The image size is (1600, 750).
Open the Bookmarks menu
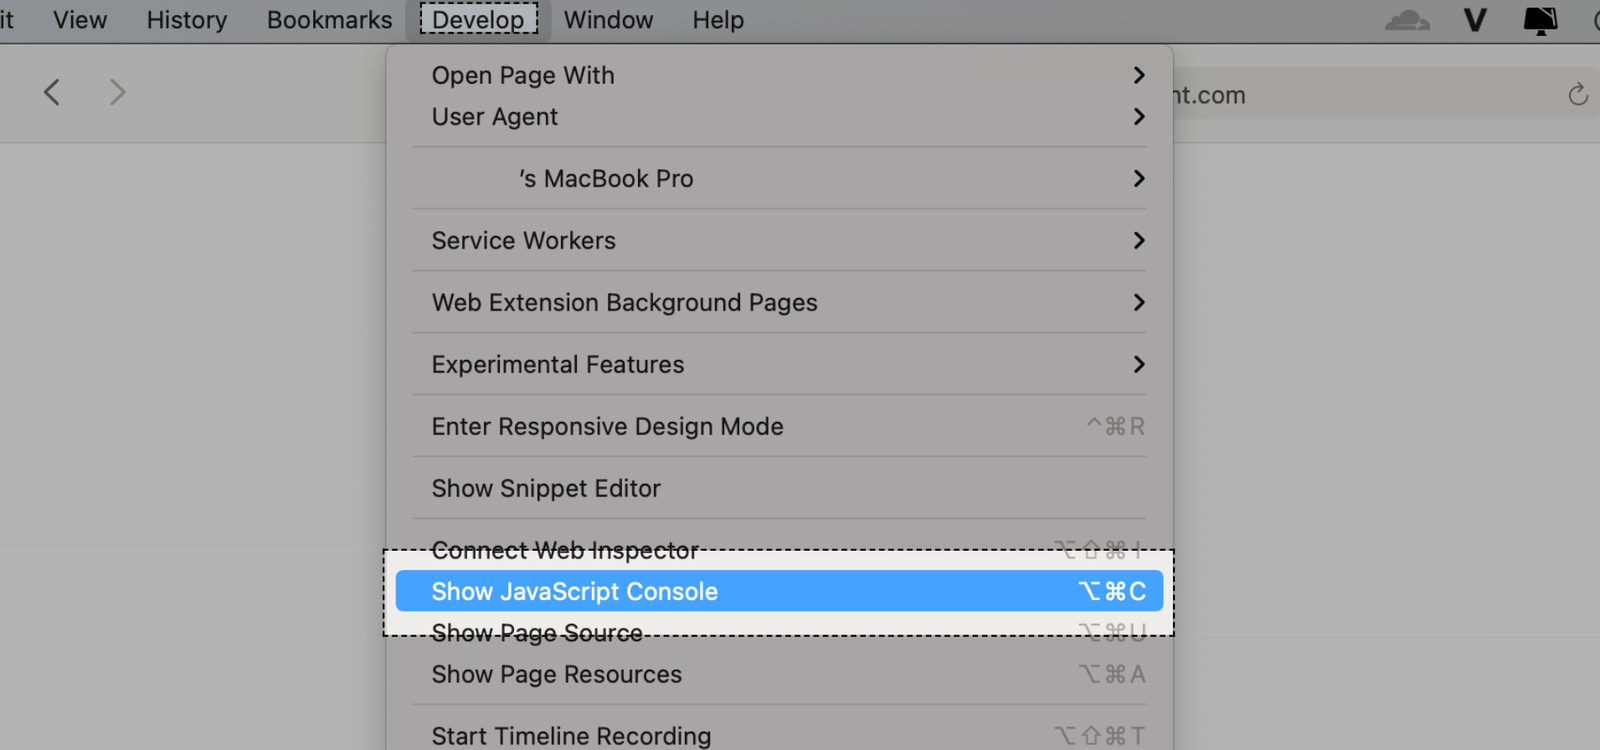point(329,20)
